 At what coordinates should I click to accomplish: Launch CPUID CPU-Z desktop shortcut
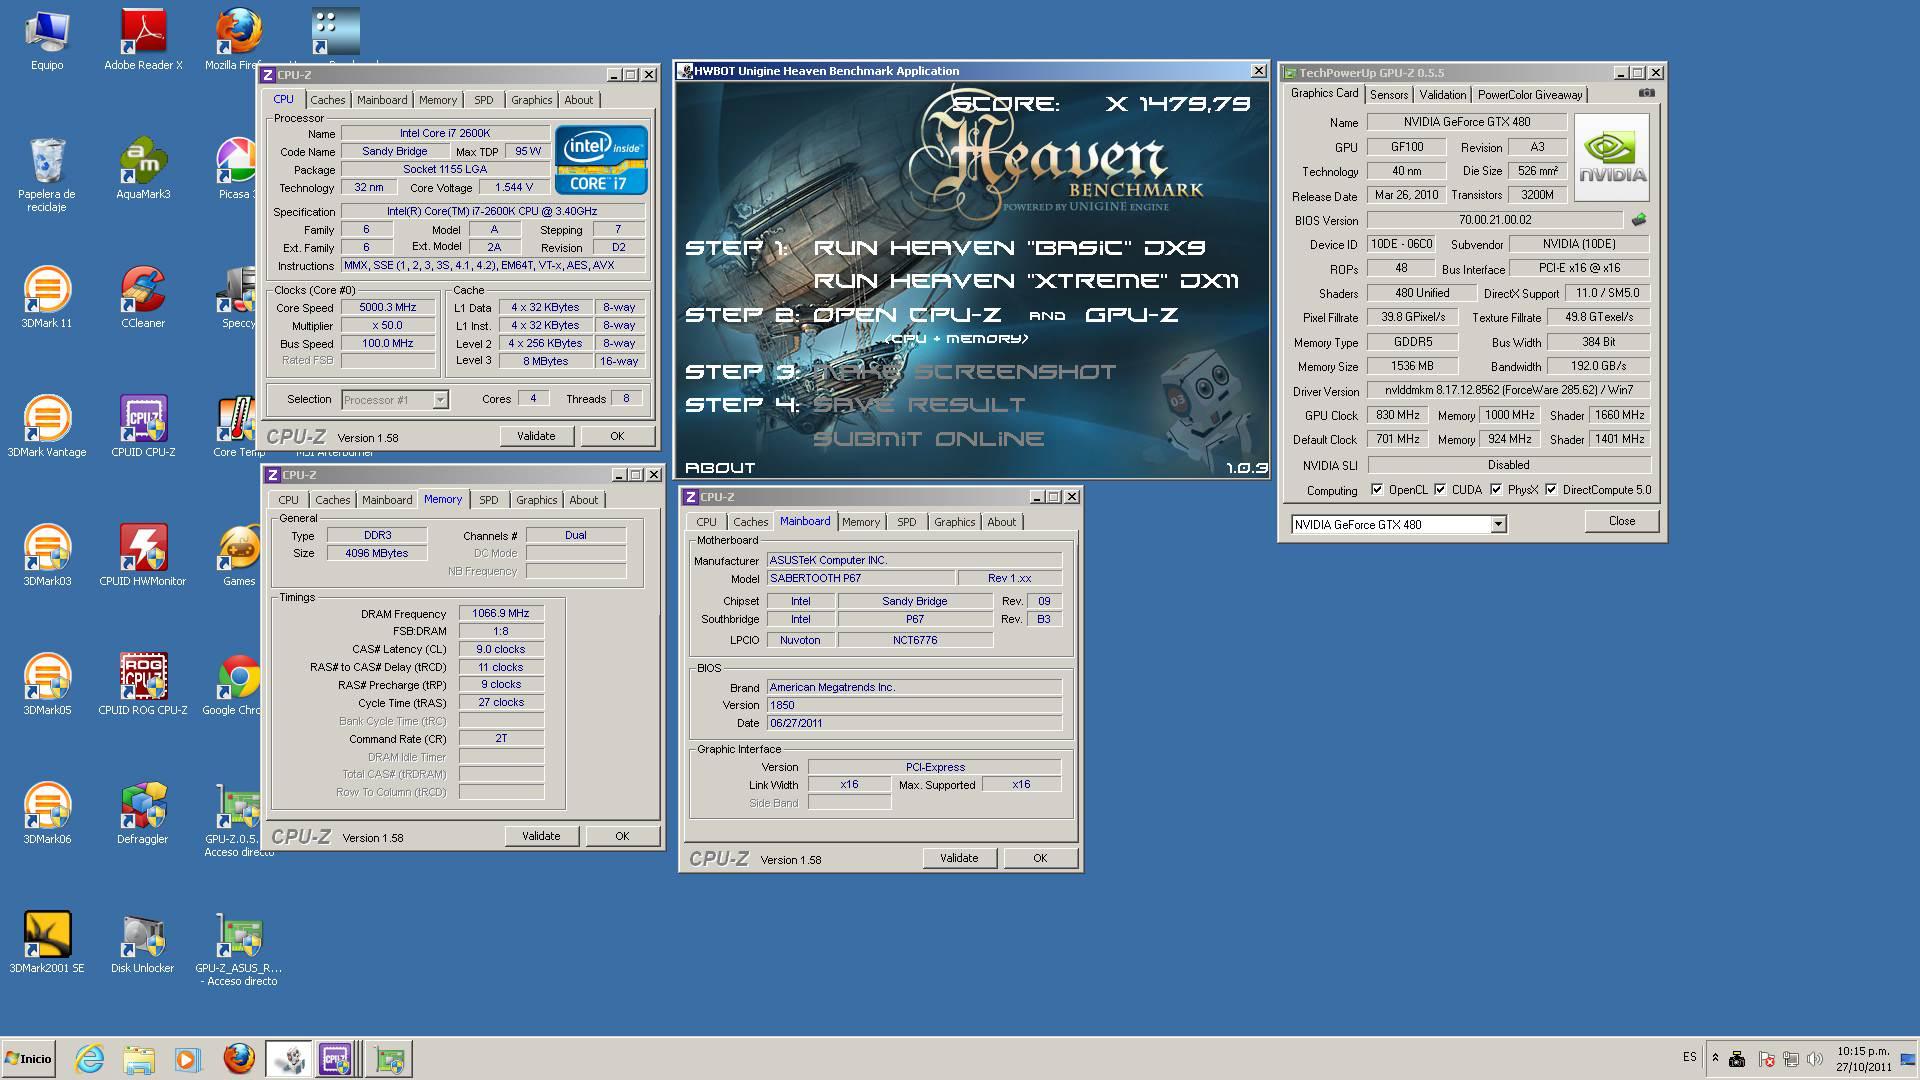pos(143,426)
